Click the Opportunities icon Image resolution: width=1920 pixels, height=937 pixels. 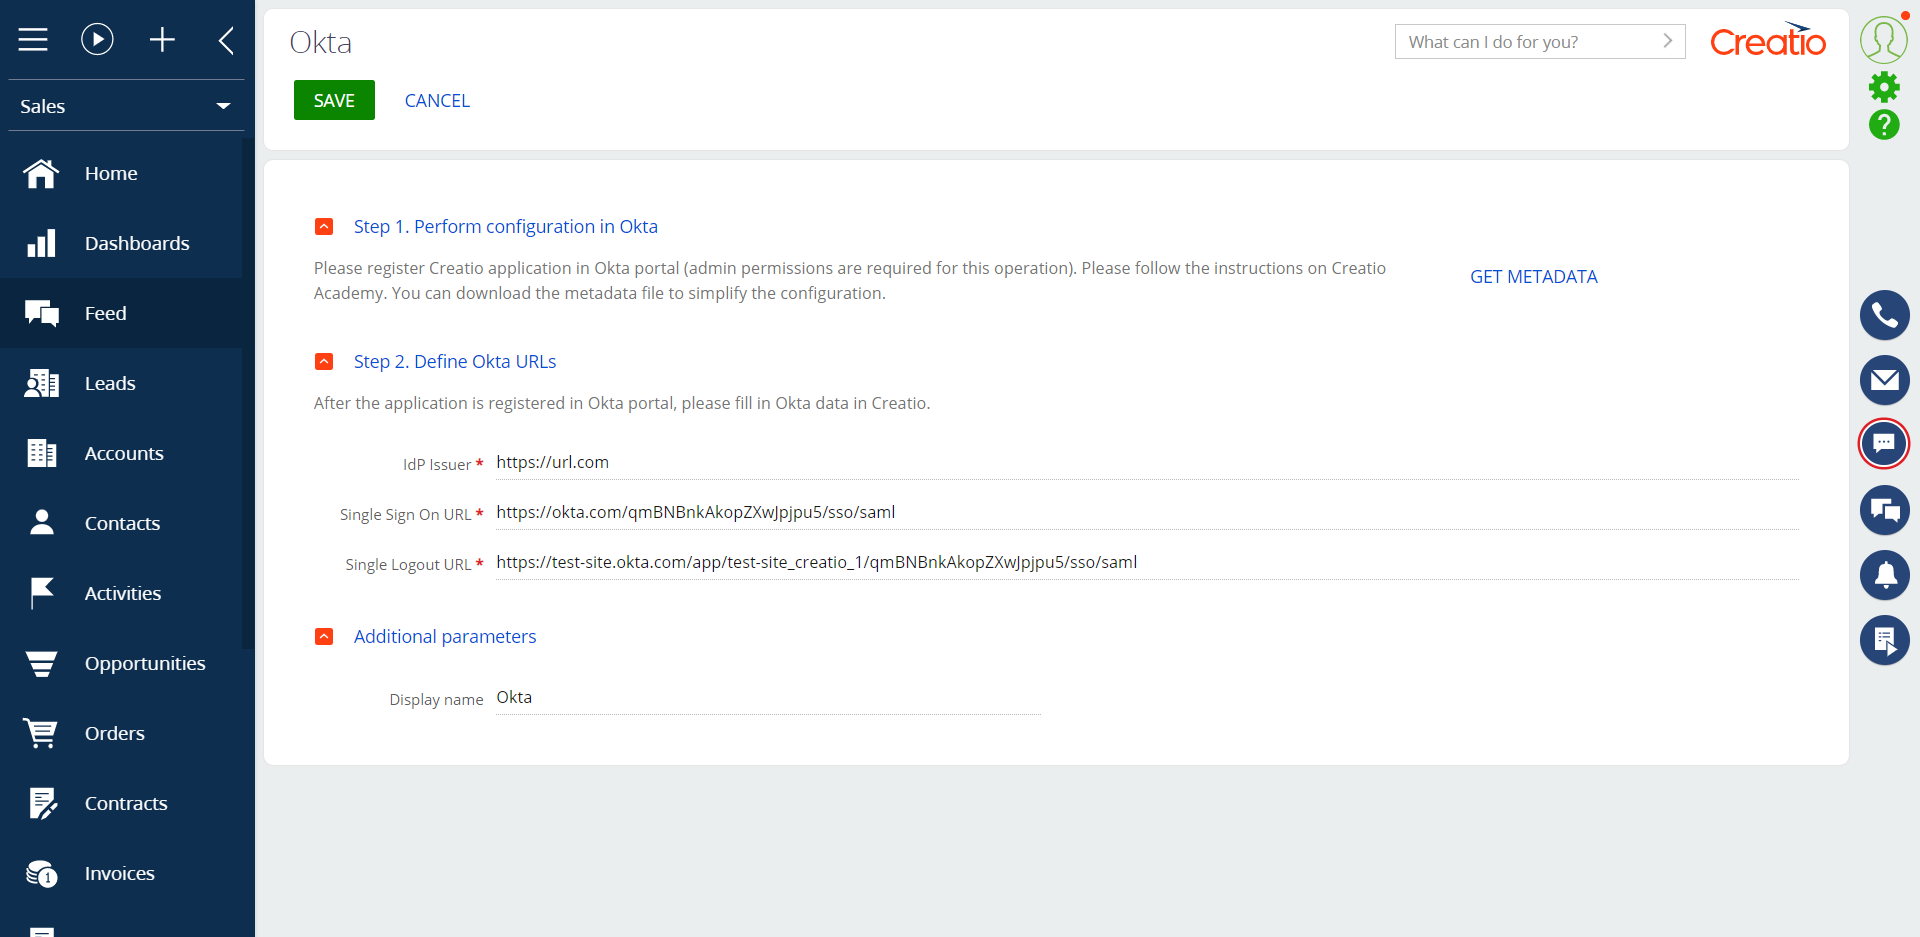pos(42,662)
